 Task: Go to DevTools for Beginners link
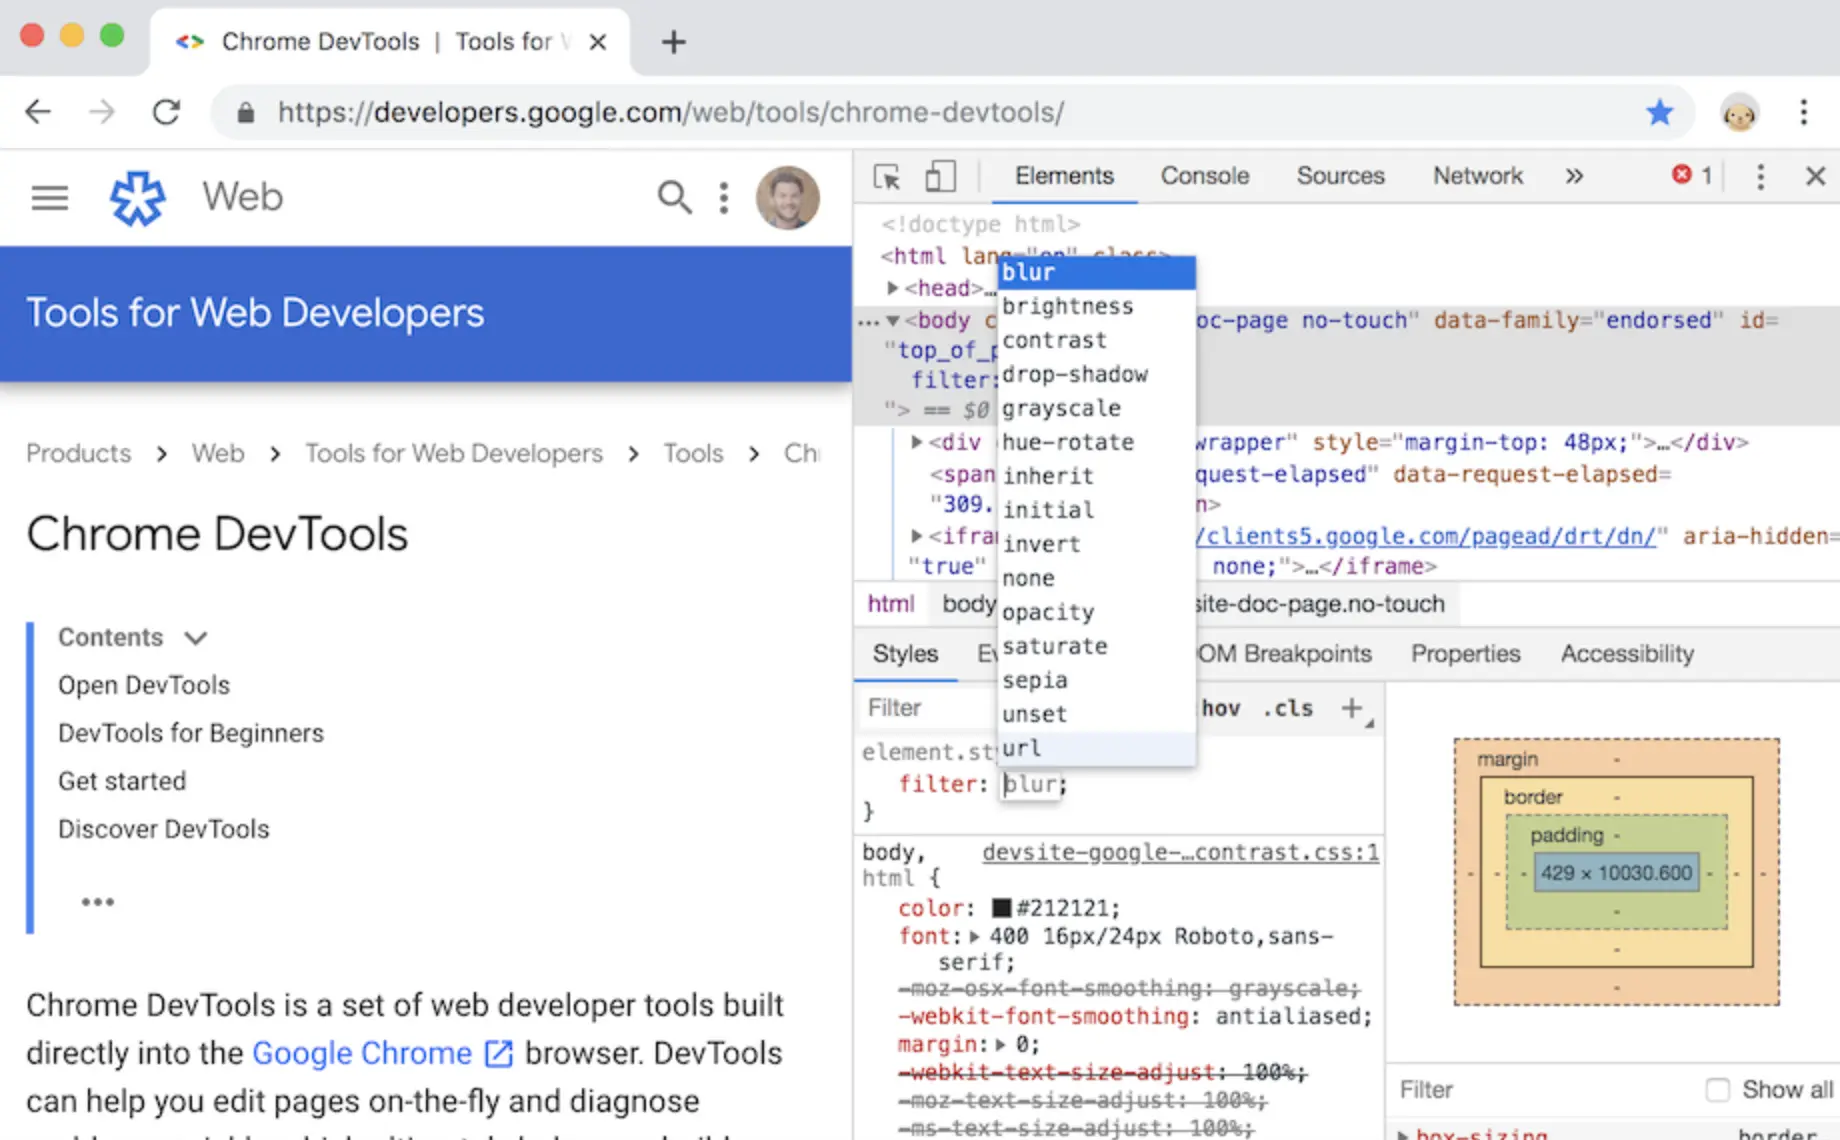point(191,733)
